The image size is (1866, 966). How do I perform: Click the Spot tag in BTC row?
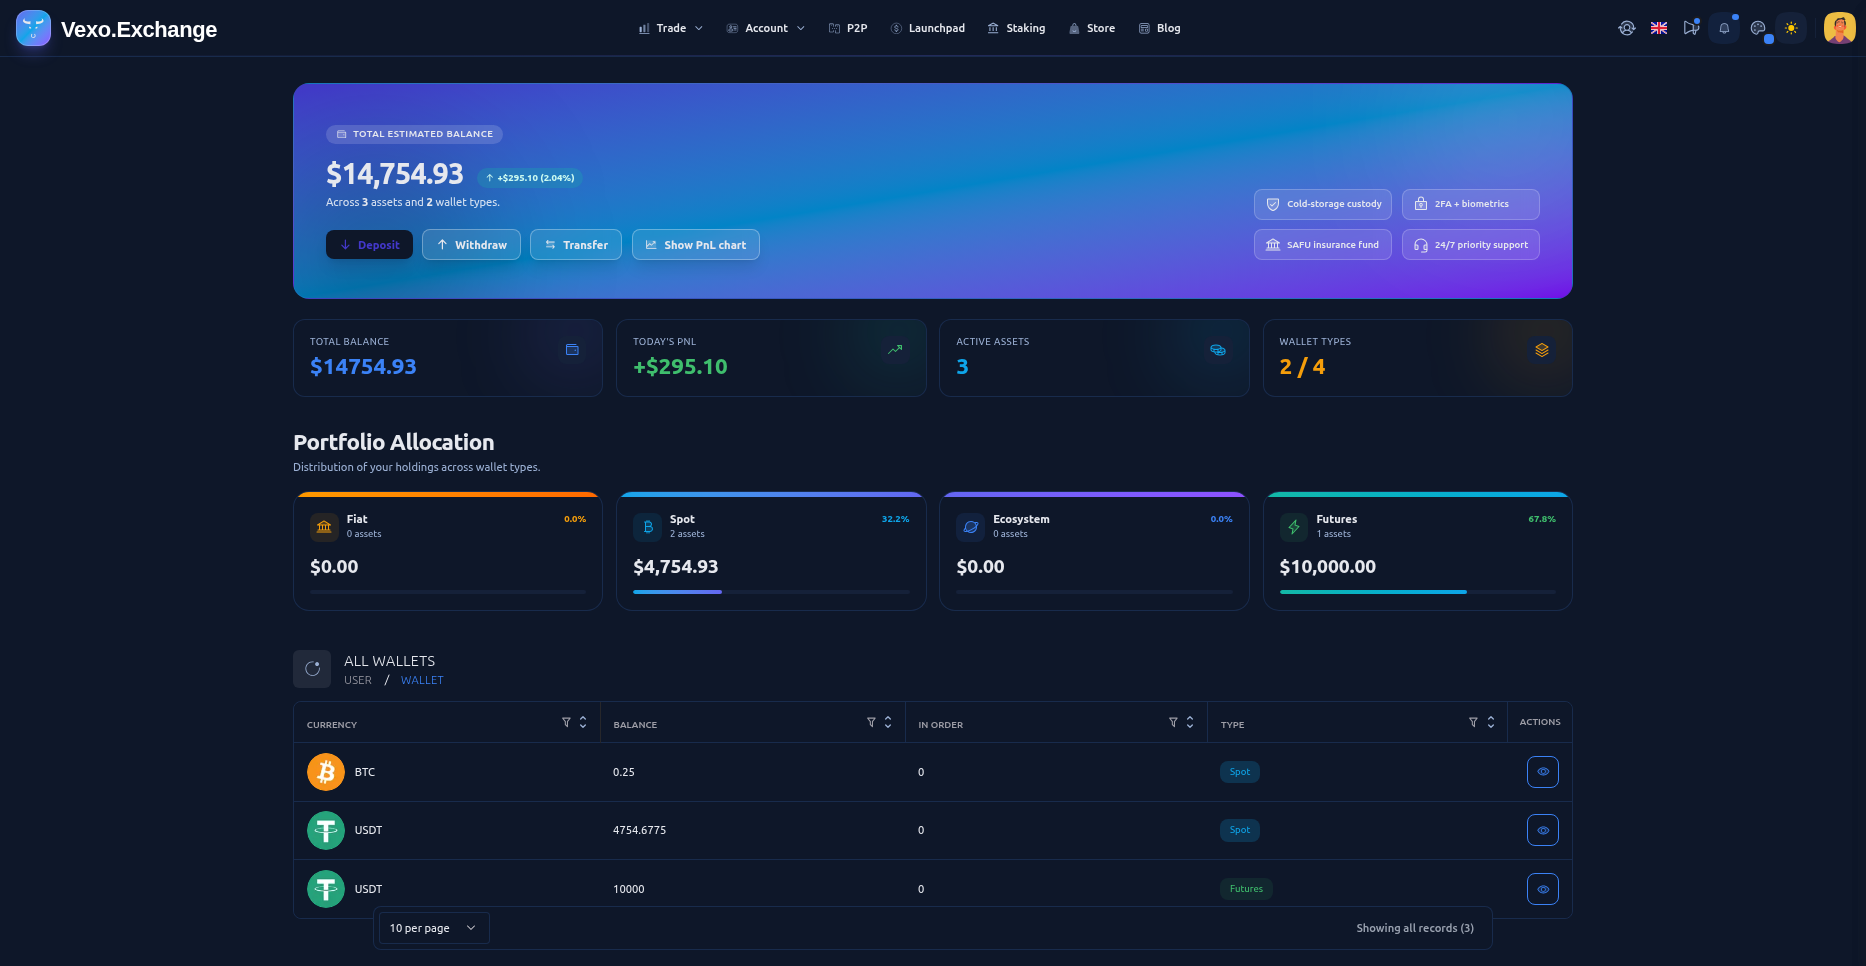tap(1240, 772)
